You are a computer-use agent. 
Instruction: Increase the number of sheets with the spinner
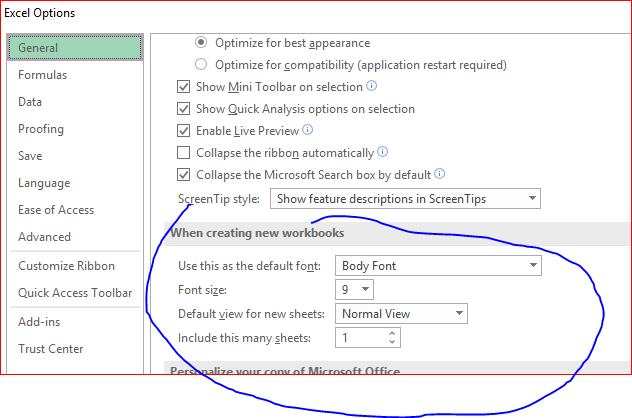pos(393,334)
